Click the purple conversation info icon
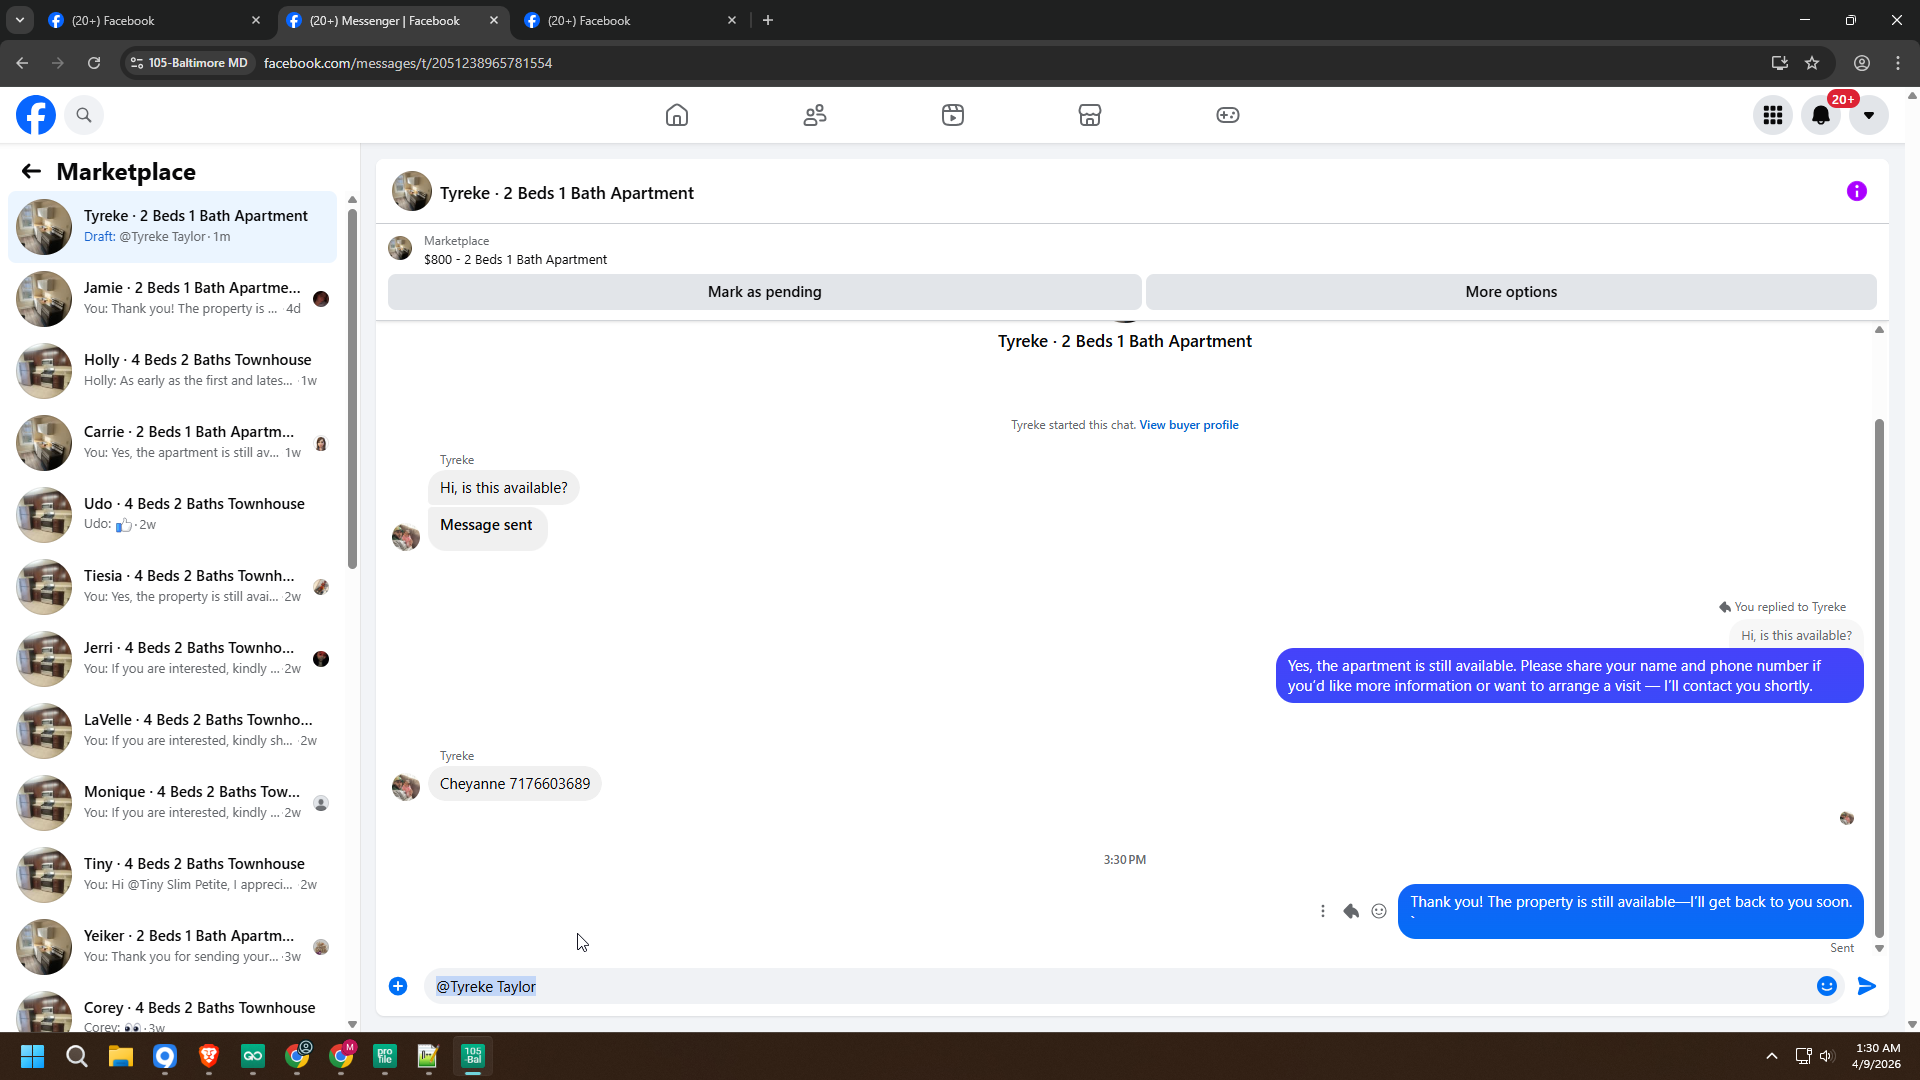 point(1857,191)
